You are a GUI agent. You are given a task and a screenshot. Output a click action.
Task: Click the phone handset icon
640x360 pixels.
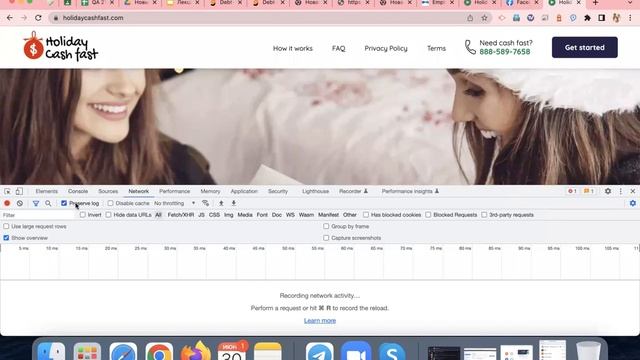pos(470,47)
